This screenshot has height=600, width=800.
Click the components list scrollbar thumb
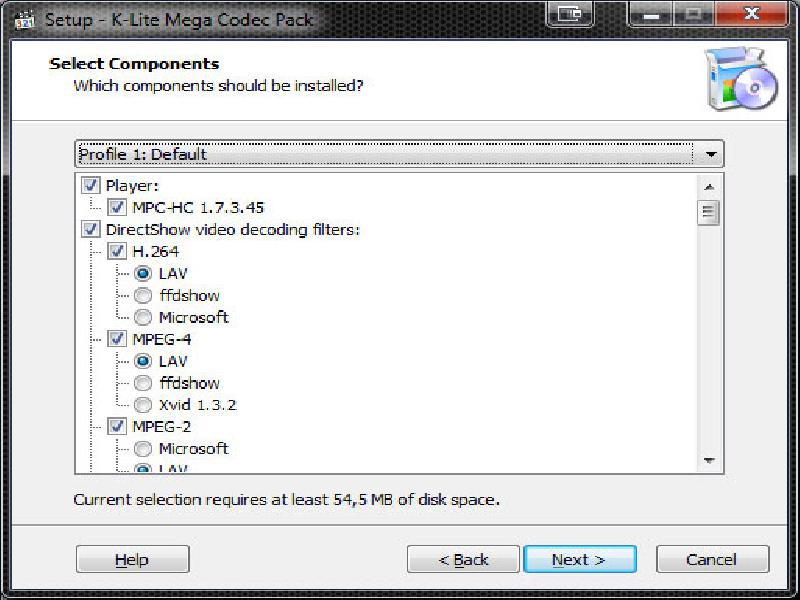[708, 212]
